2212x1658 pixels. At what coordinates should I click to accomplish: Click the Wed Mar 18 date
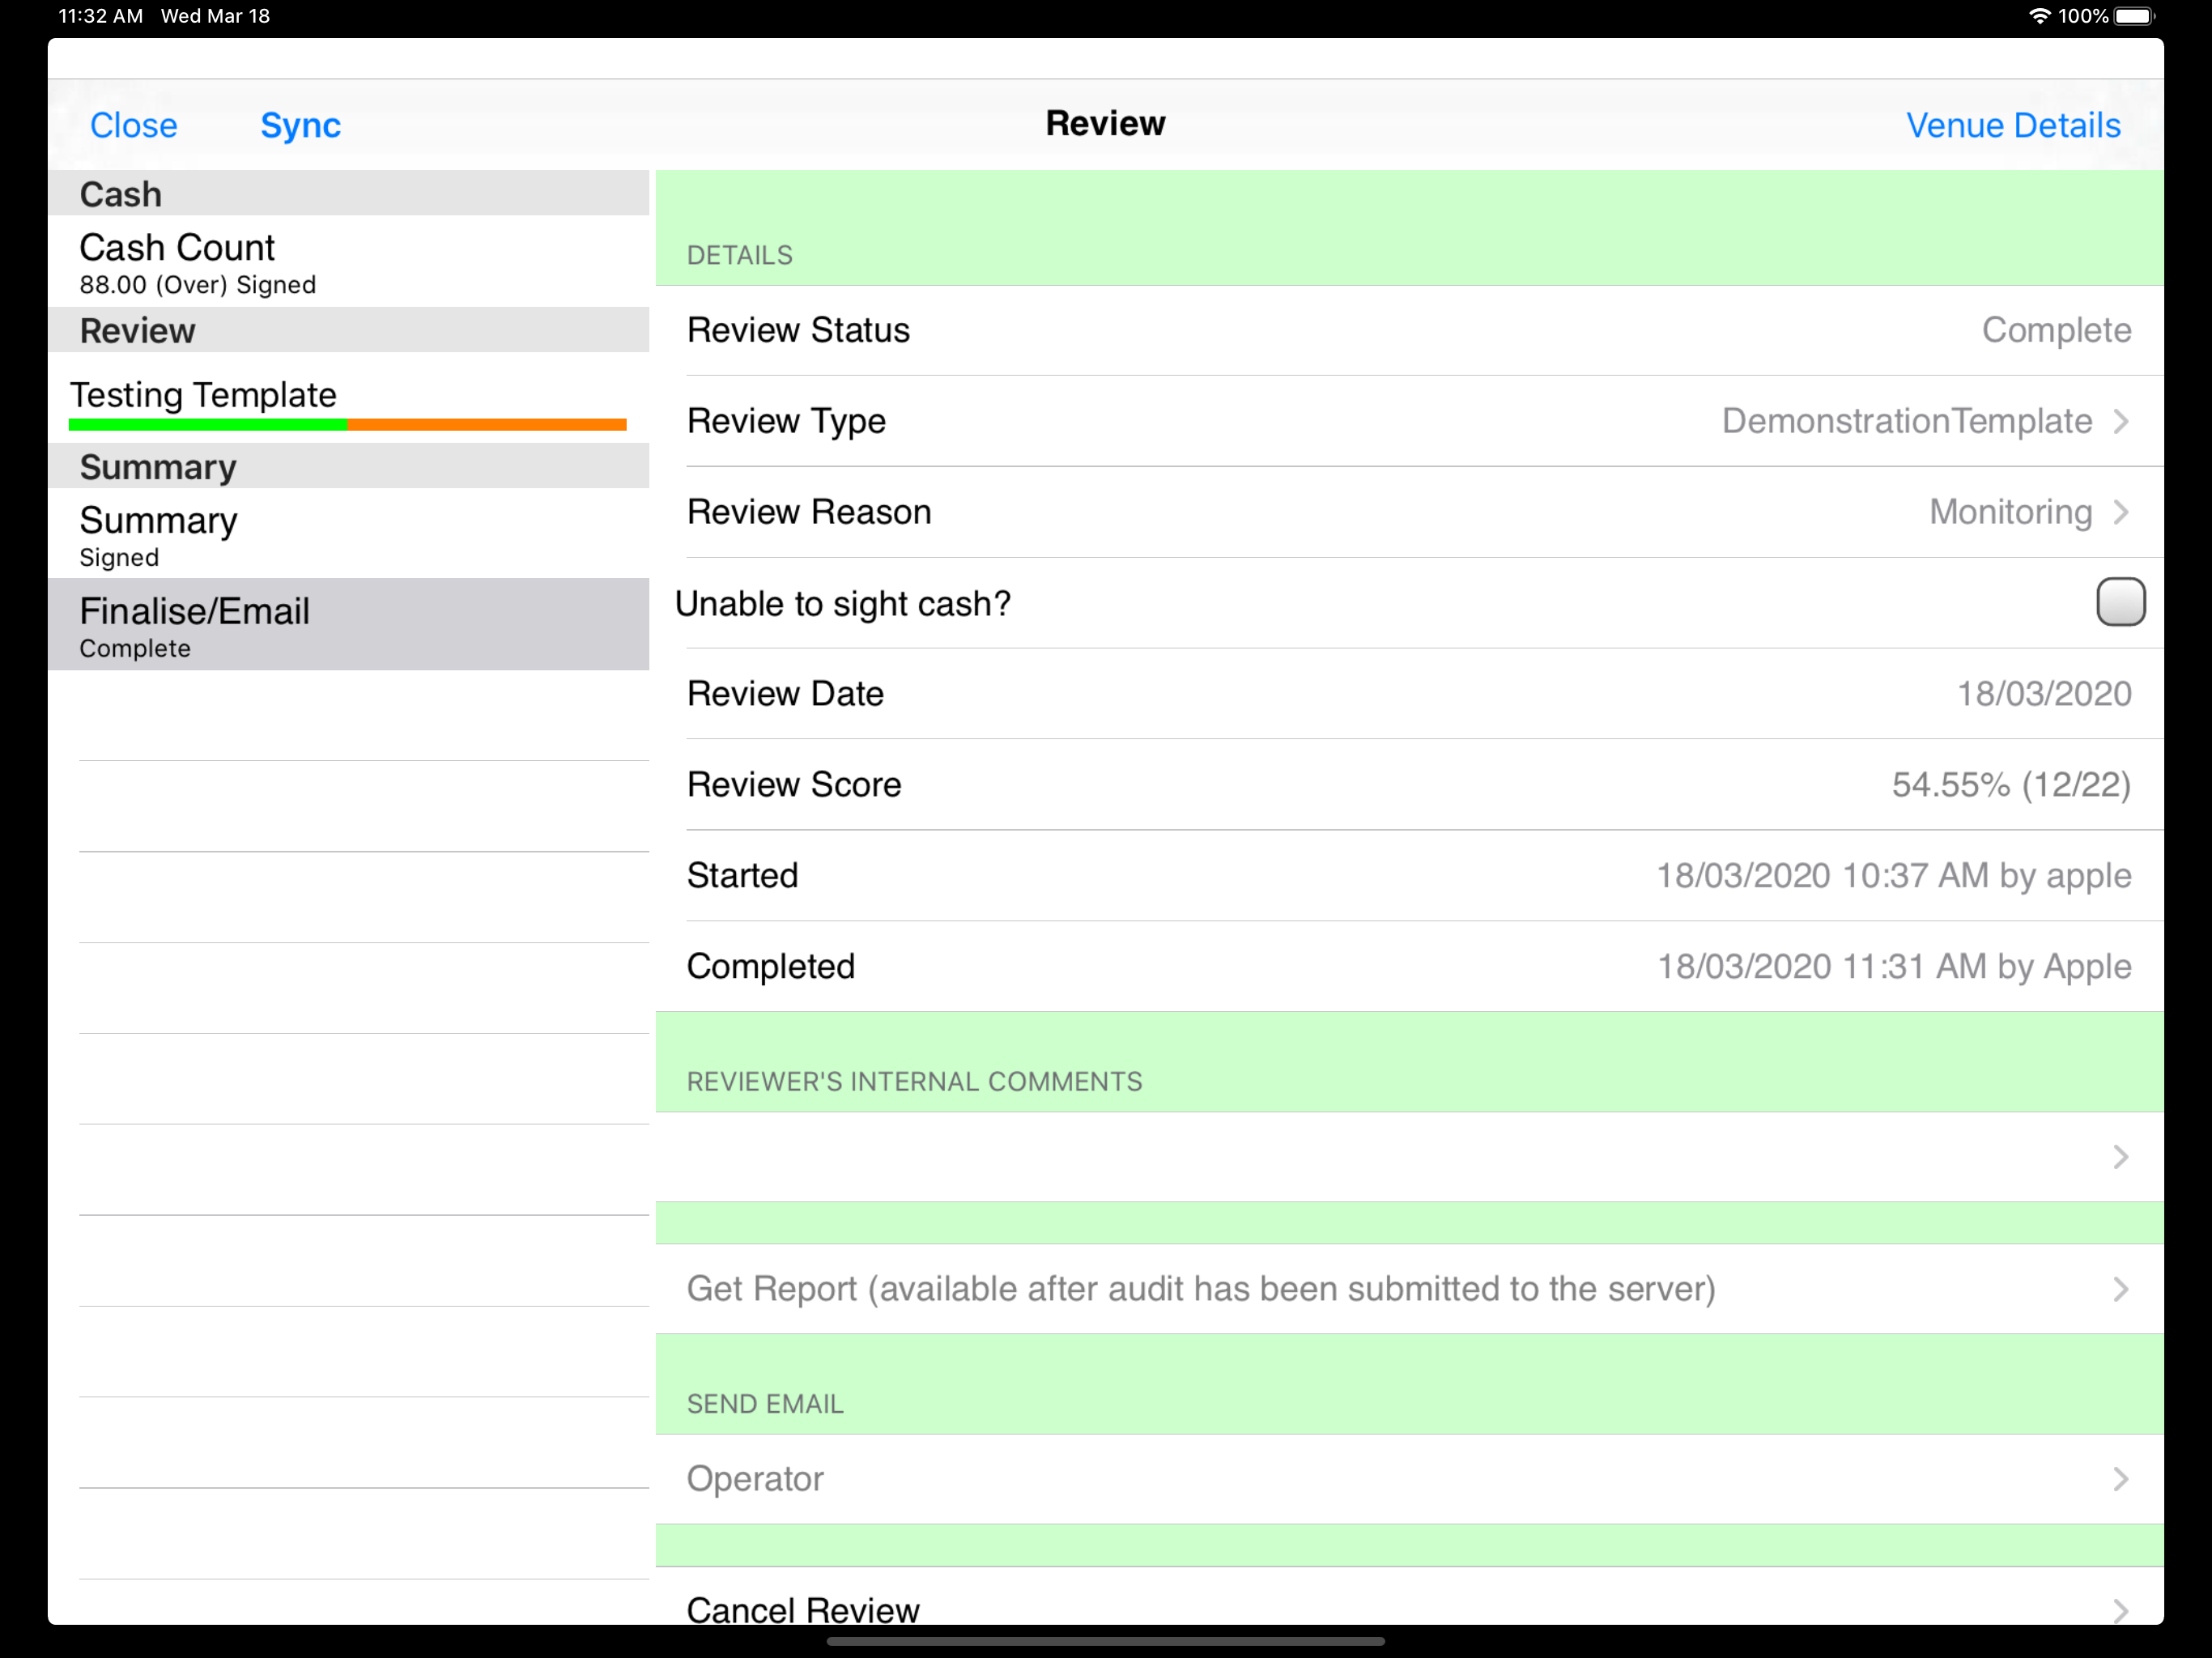(215, 16)
